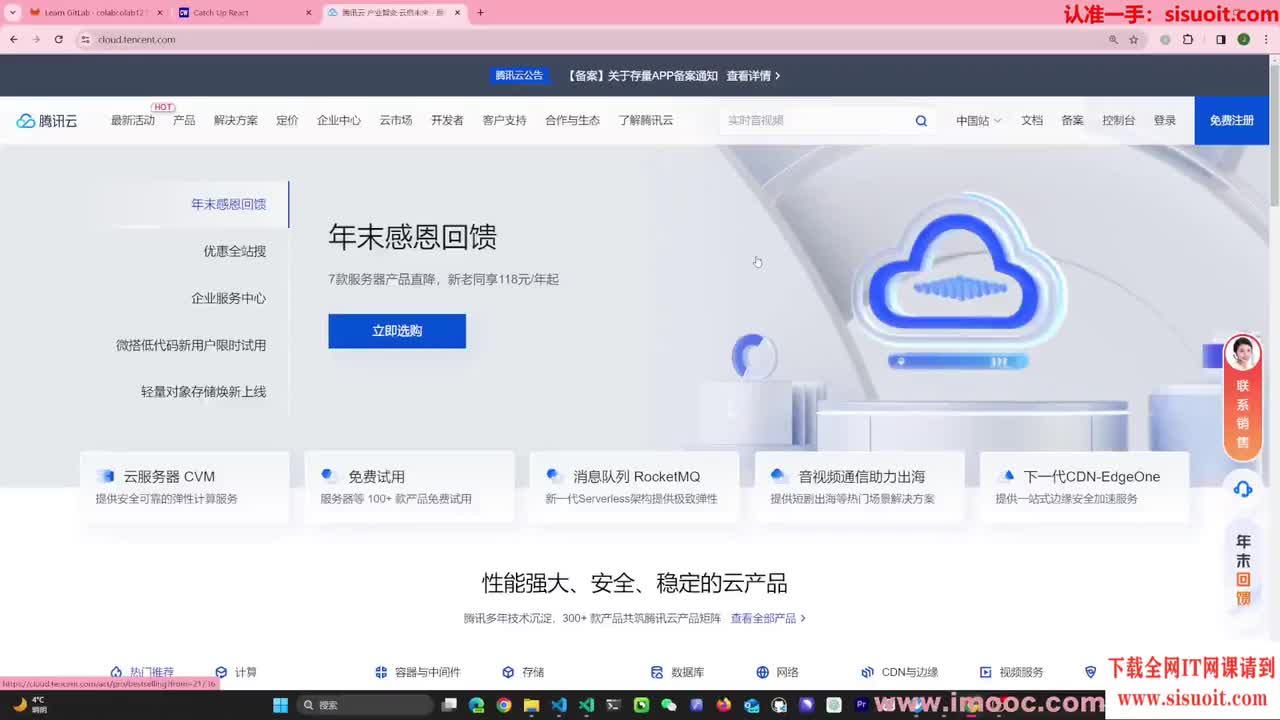Open the 控制台 link
The height and width of the screenshot is (720, 1280).
(1119, 120)
